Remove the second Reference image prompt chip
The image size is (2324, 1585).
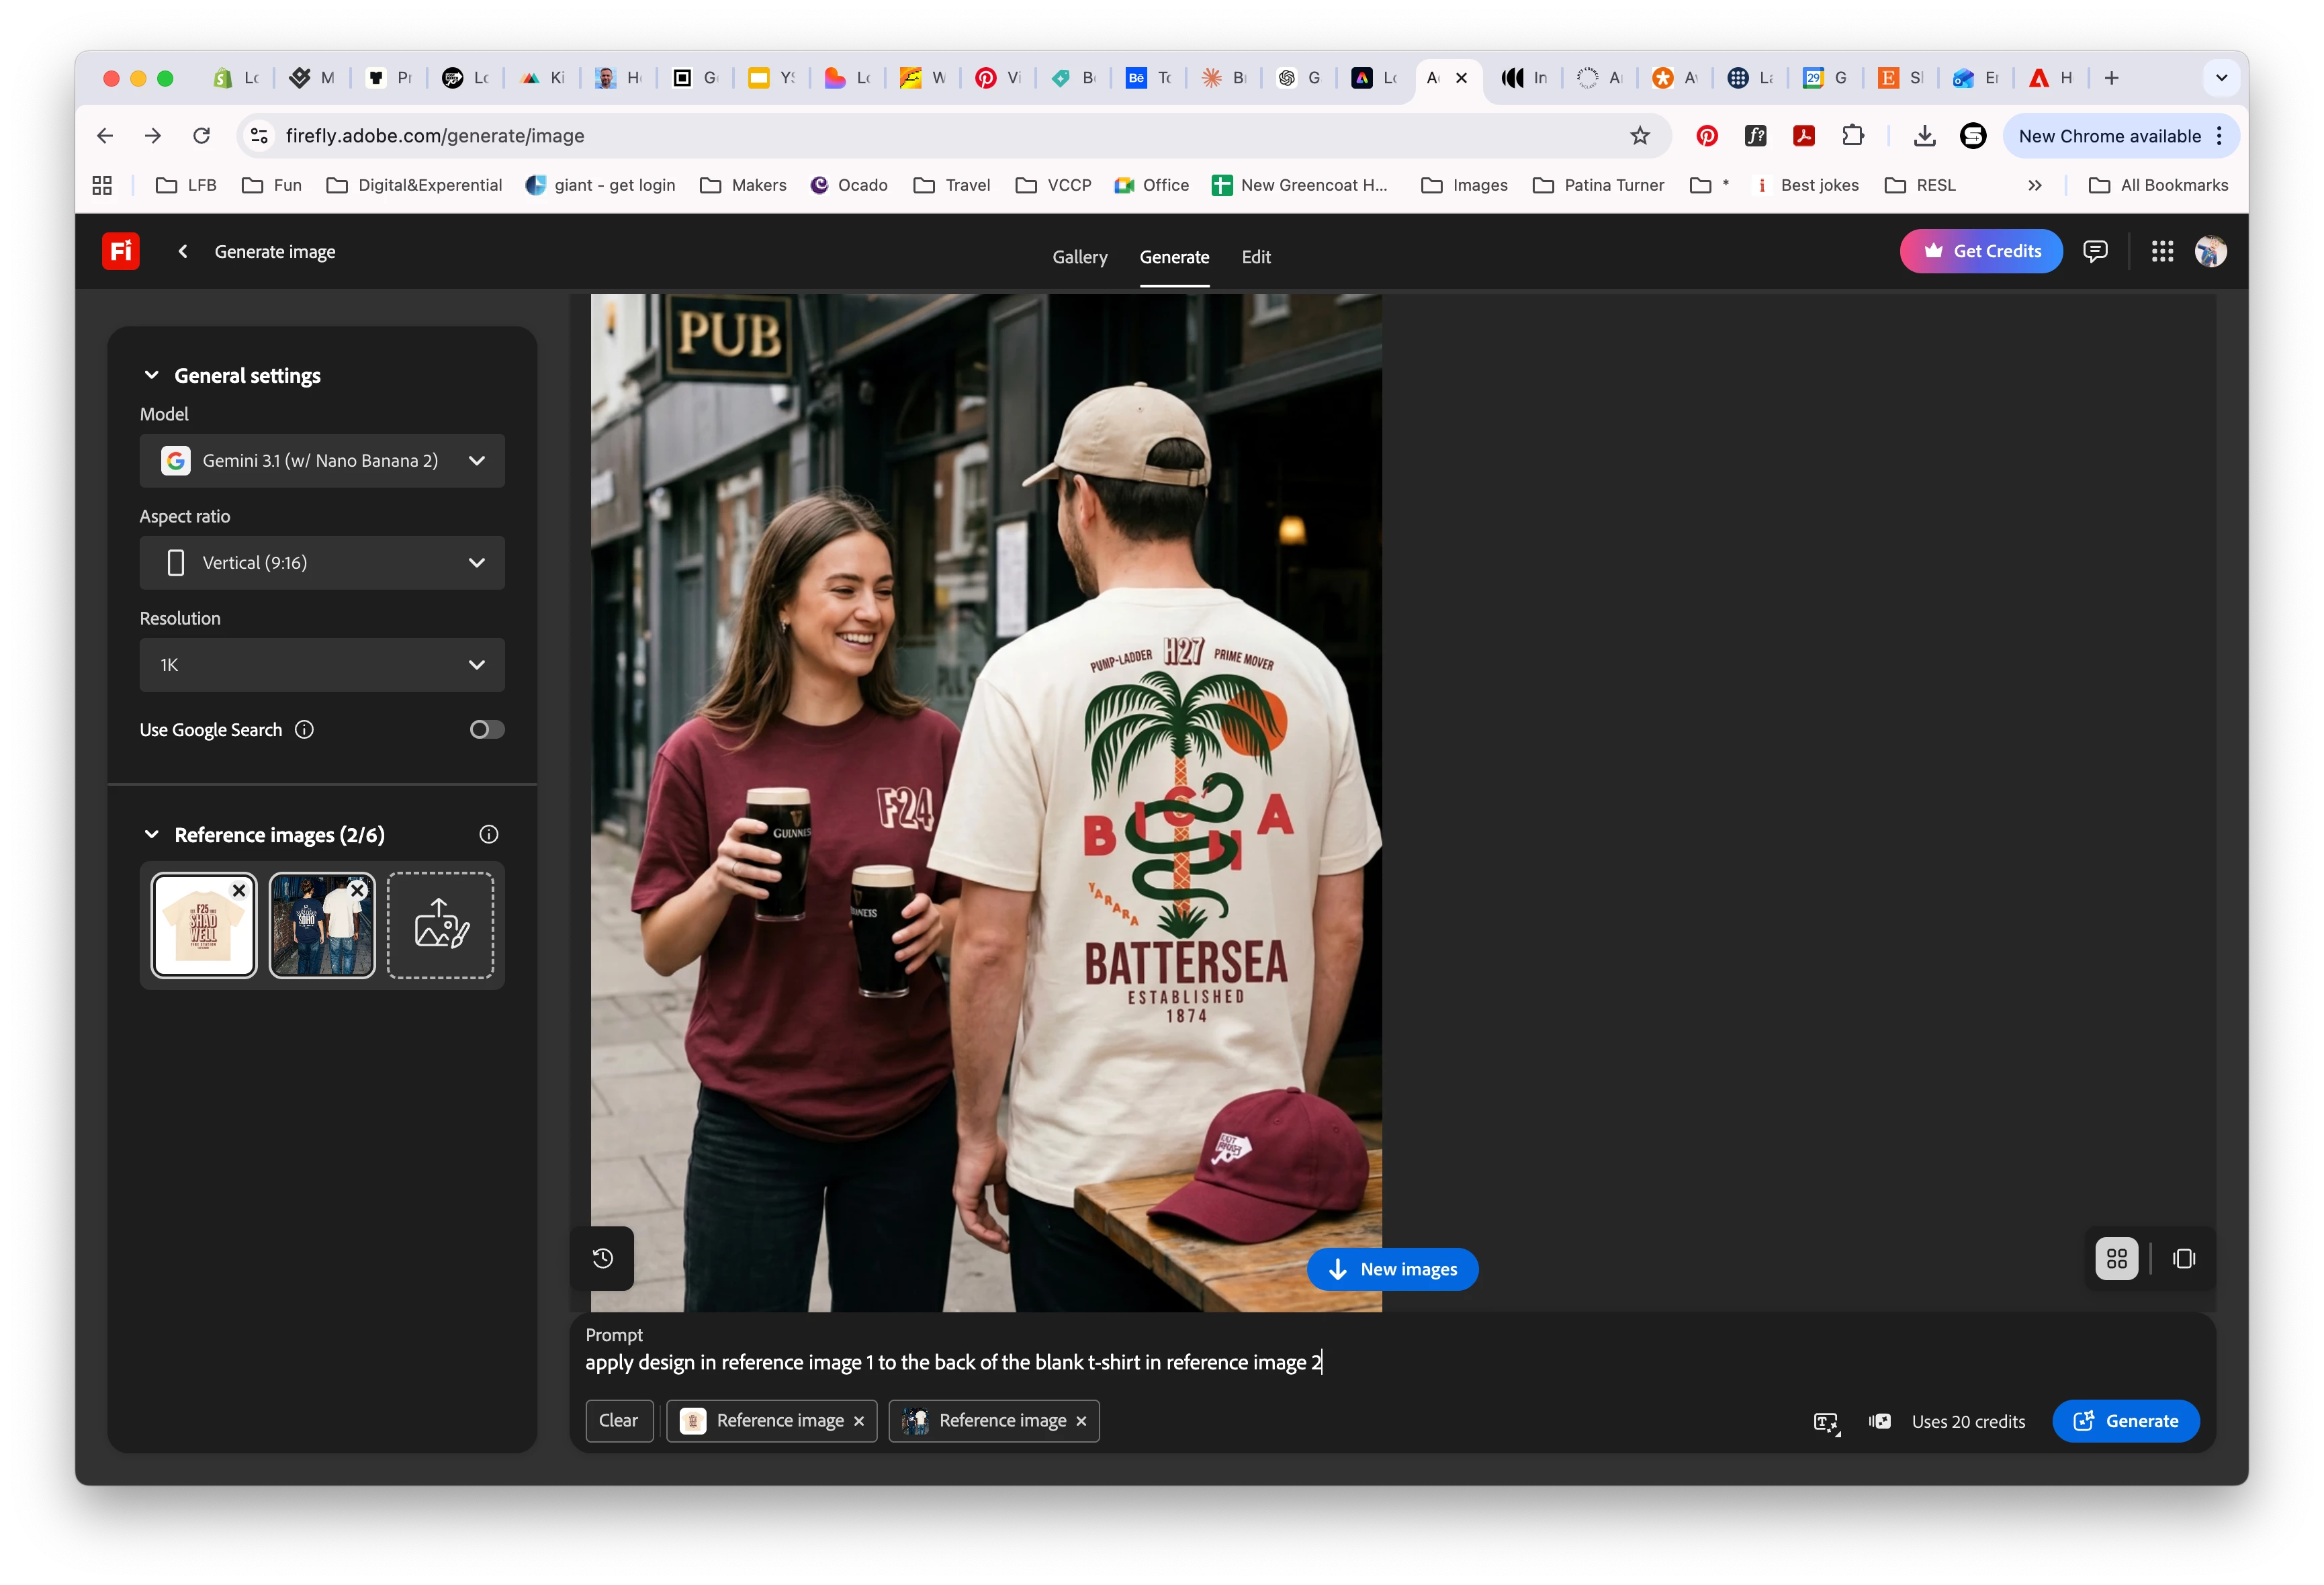(x=1081, y=1421)
